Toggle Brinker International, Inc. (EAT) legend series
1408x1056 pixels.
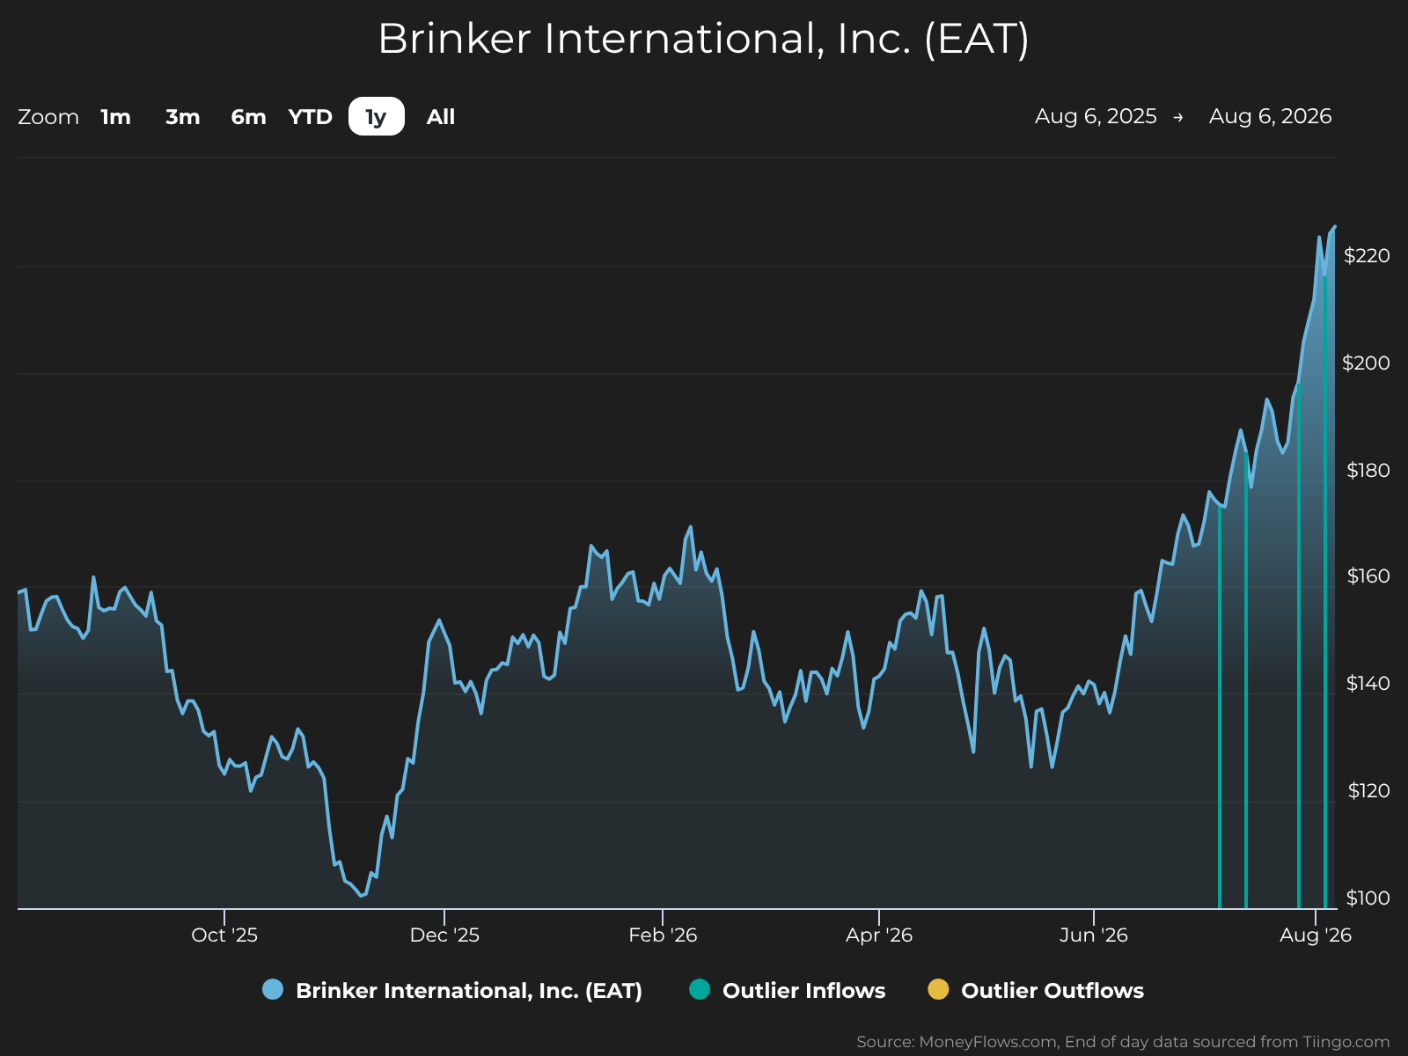[452, 990]
